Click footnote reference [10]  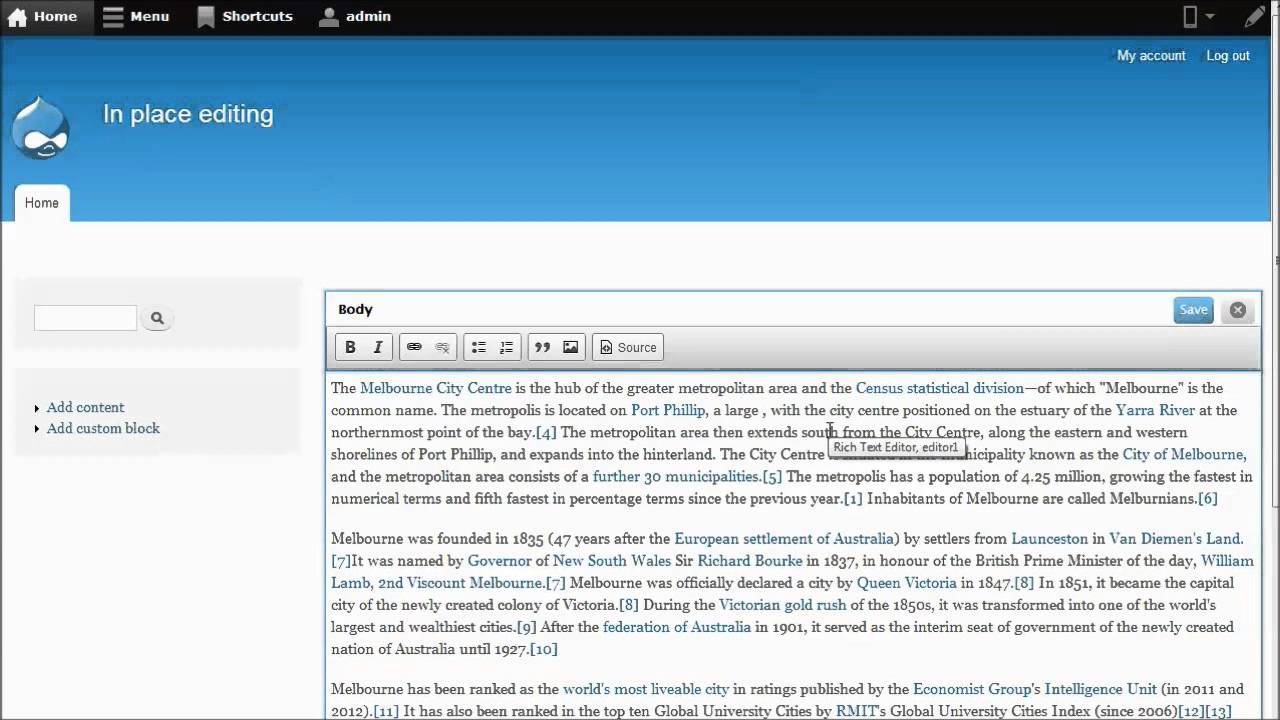coord(543,648)
